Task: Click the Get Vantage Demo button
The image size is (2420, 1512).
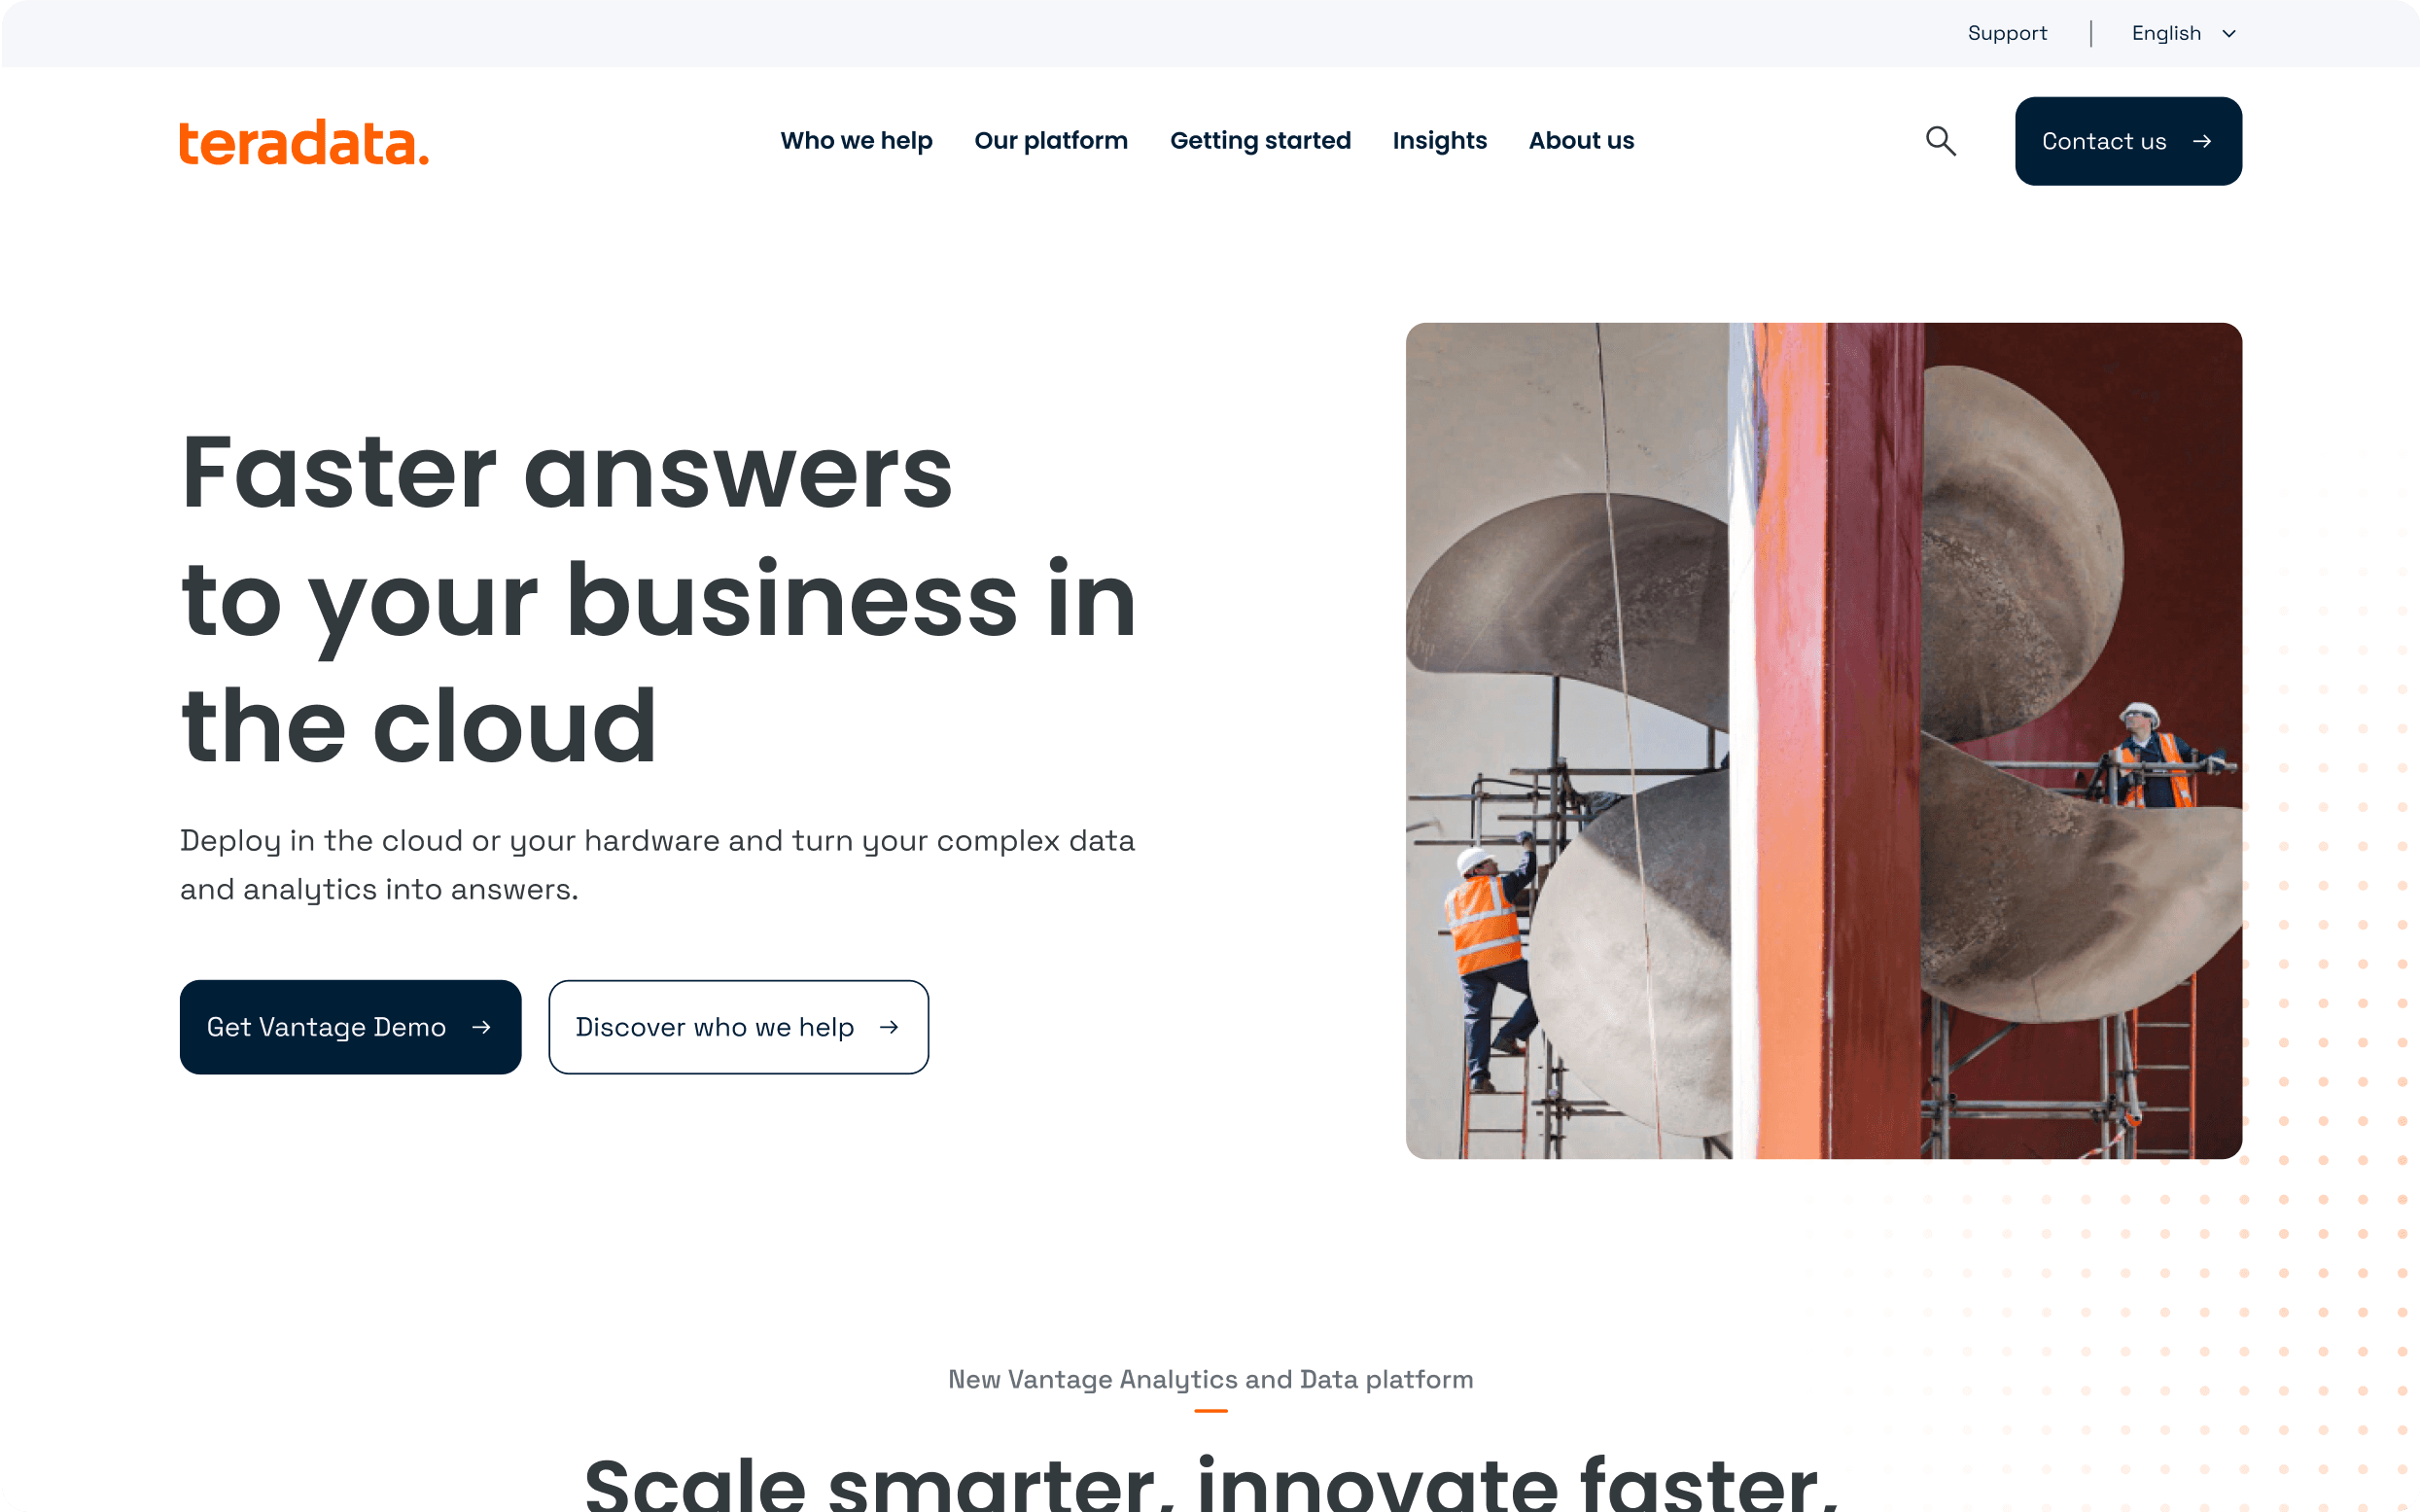Action: [x=350, y=1027]
